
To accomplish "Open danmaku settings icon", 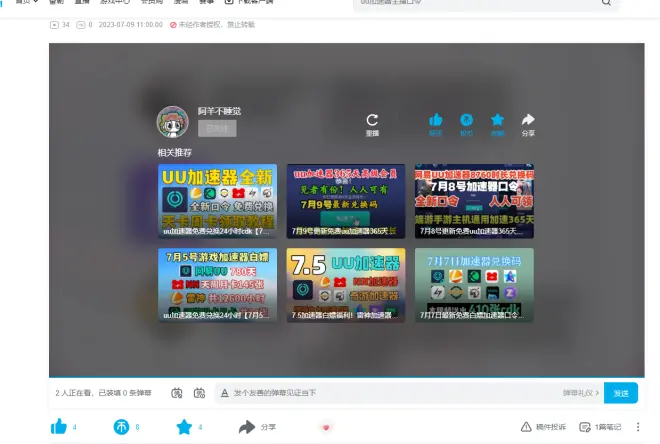I will click(x=199, y=393).
